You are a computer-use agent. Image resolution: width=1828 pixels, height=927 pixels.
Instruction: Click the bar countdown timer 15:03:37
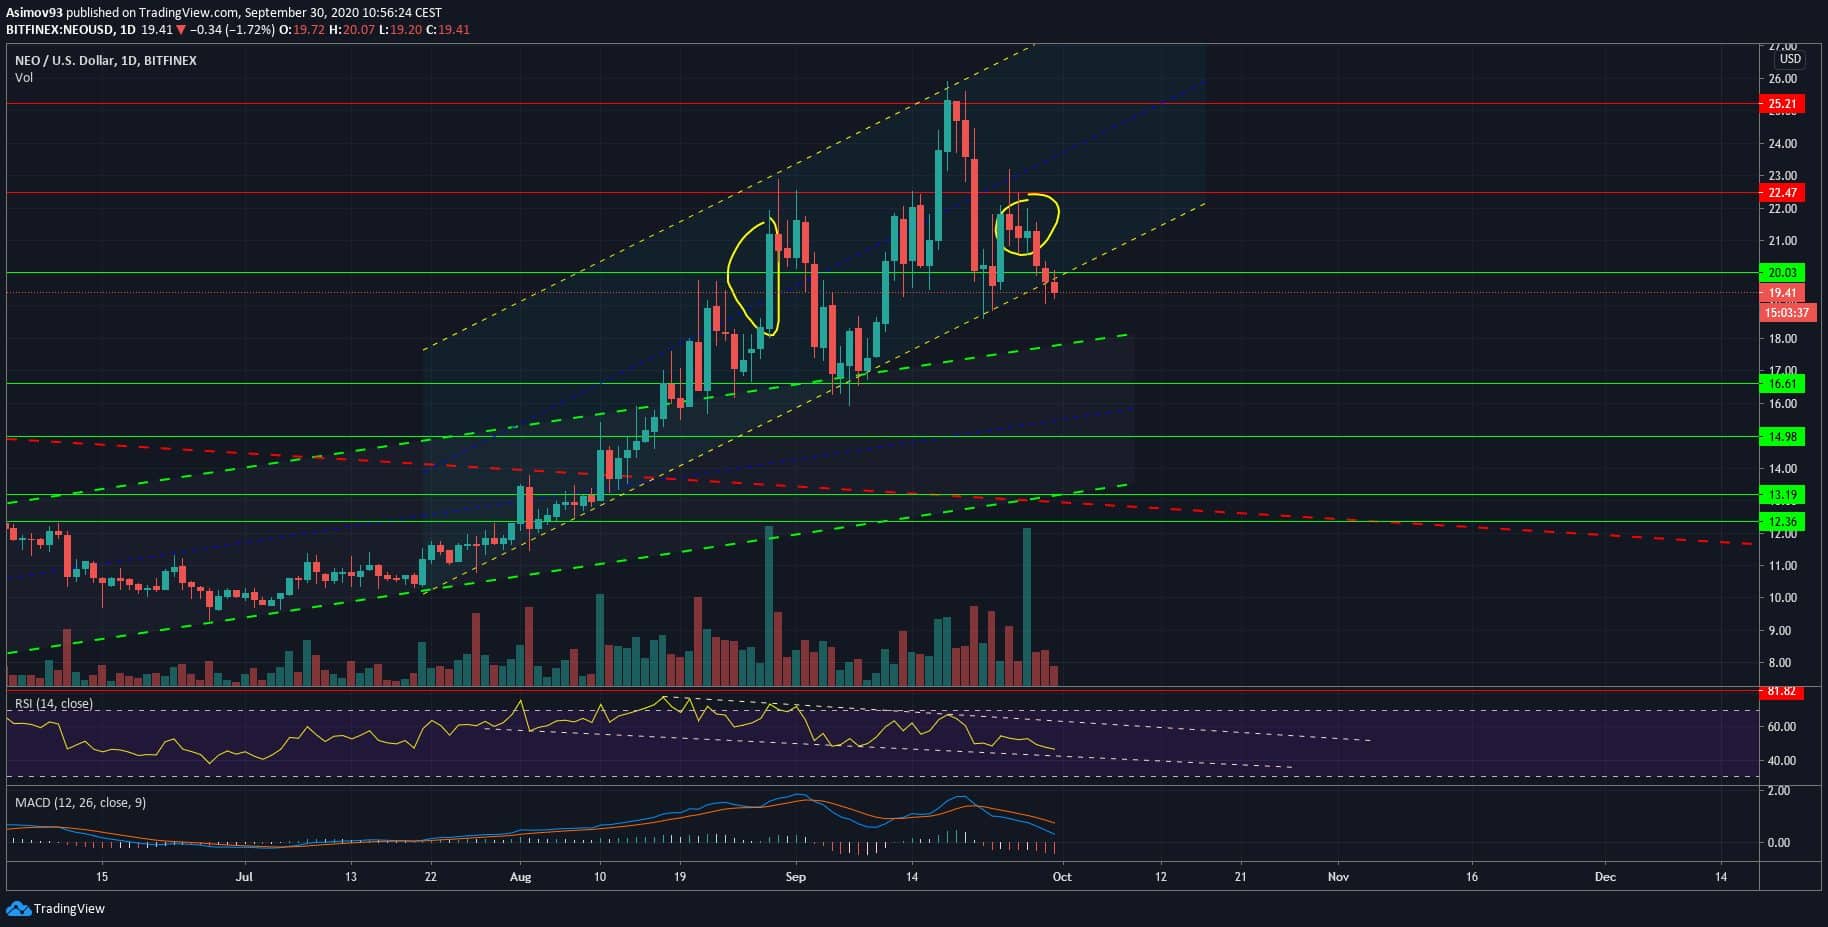[1786, 313]
